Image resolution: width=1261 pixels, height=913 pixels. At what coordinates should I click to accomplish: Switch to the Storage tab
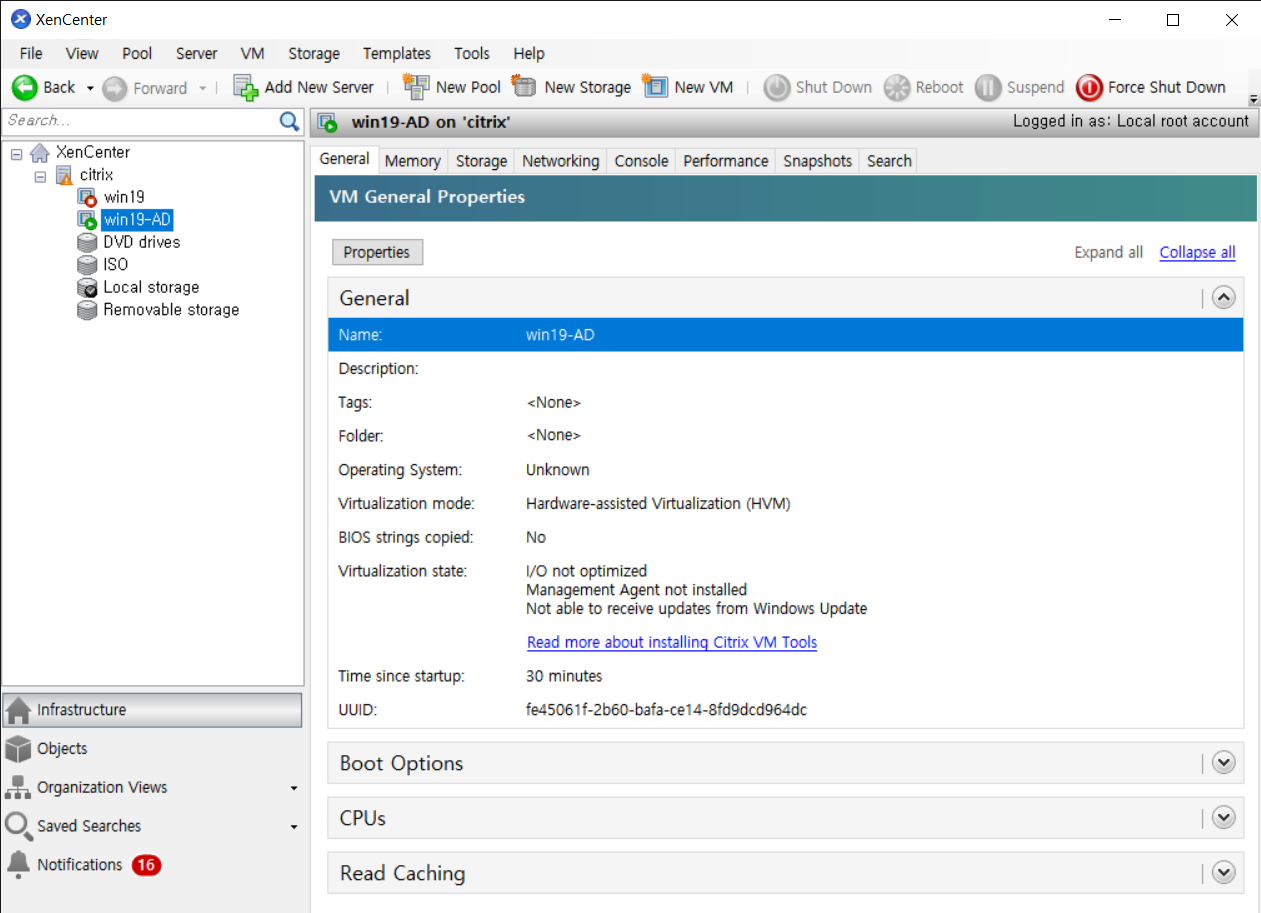pyautogui.click(x=481, y=161)
